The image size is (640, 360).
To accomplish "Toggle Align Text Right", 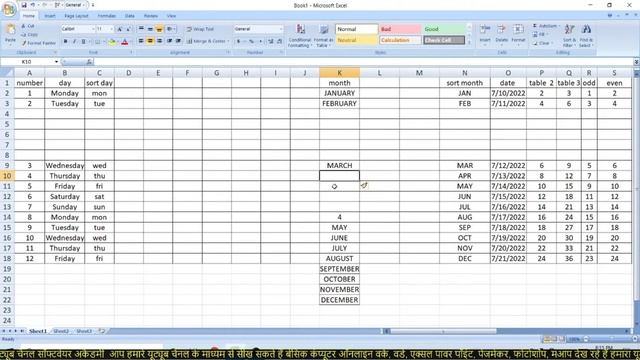I will point(159,41).
